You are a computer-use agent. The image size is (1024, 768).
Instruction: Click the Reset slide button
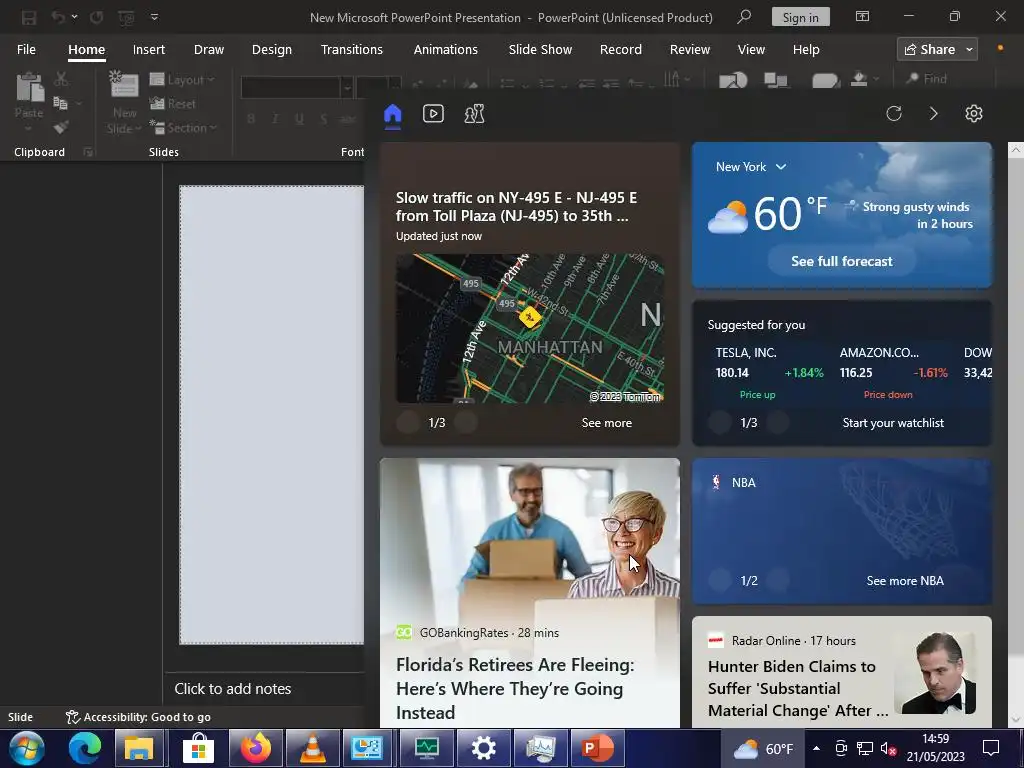172,103
